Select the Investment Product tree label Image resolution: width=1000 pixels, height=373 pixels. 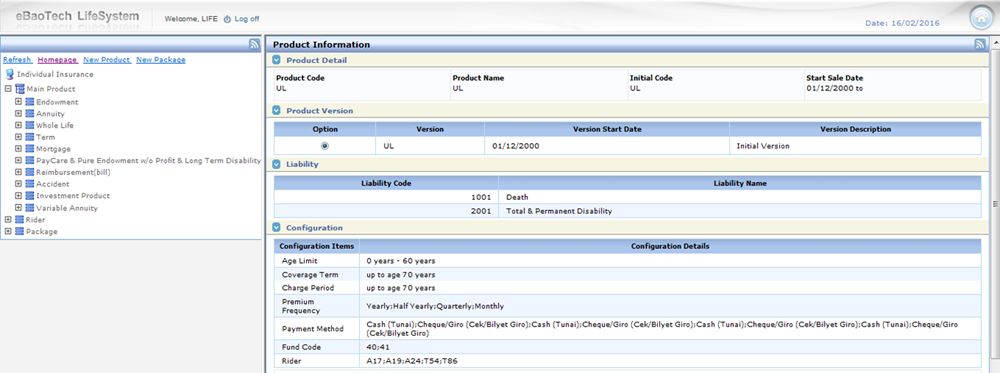click(73, 196)
